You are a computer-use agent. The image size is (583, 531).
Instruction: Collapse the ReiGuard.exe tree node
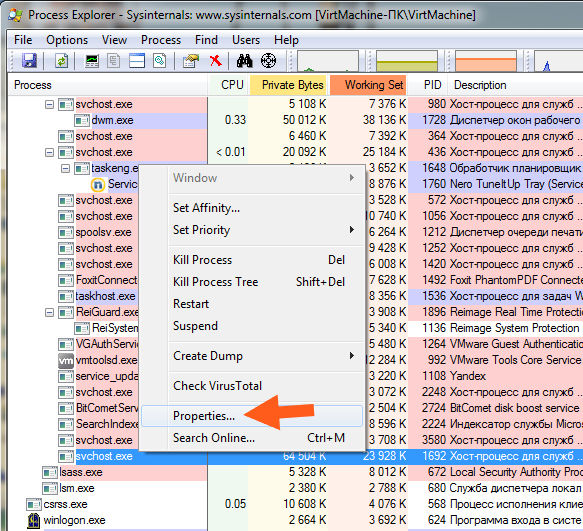pos(49,312)
